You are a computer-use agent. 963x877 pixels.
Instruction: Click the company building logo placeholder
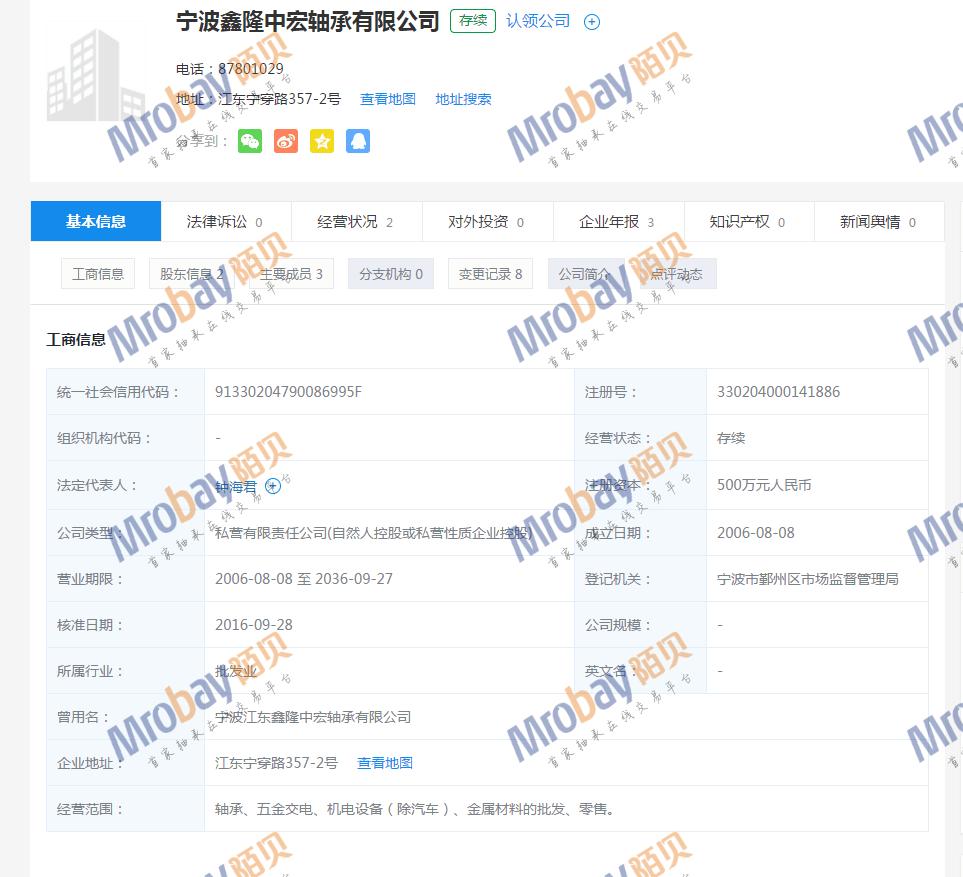(x=95, y=75)
